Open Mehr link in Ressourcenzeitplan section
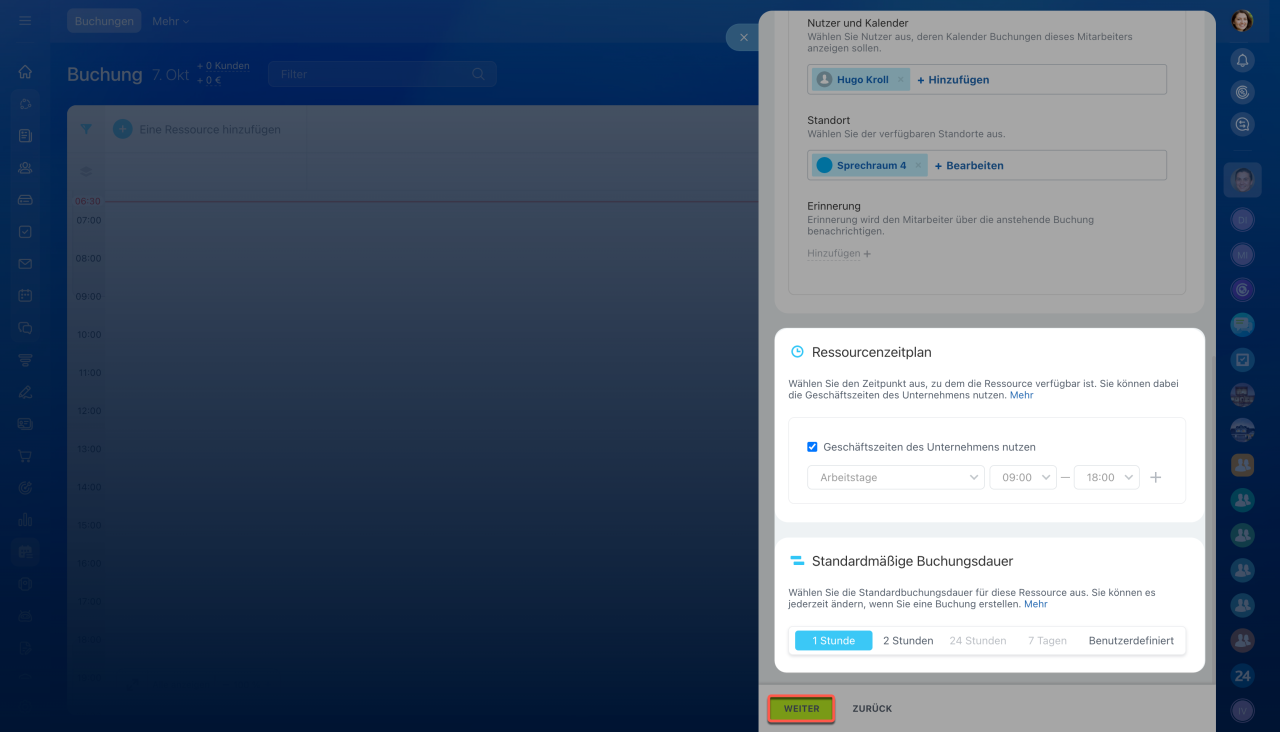The image size is (1280, 732). point(1021,395)
